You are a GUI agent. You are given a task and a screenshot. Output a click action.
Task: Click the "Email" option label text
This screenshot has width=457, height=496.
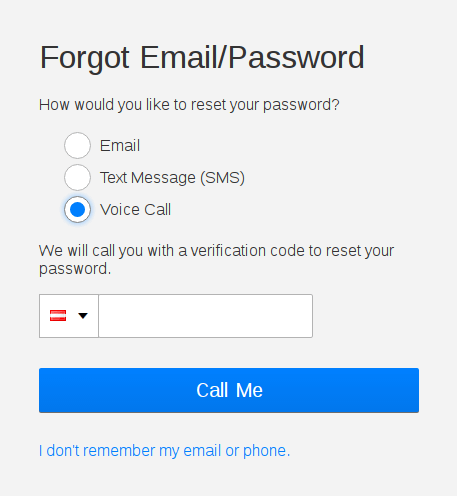[x=120, y=146]
